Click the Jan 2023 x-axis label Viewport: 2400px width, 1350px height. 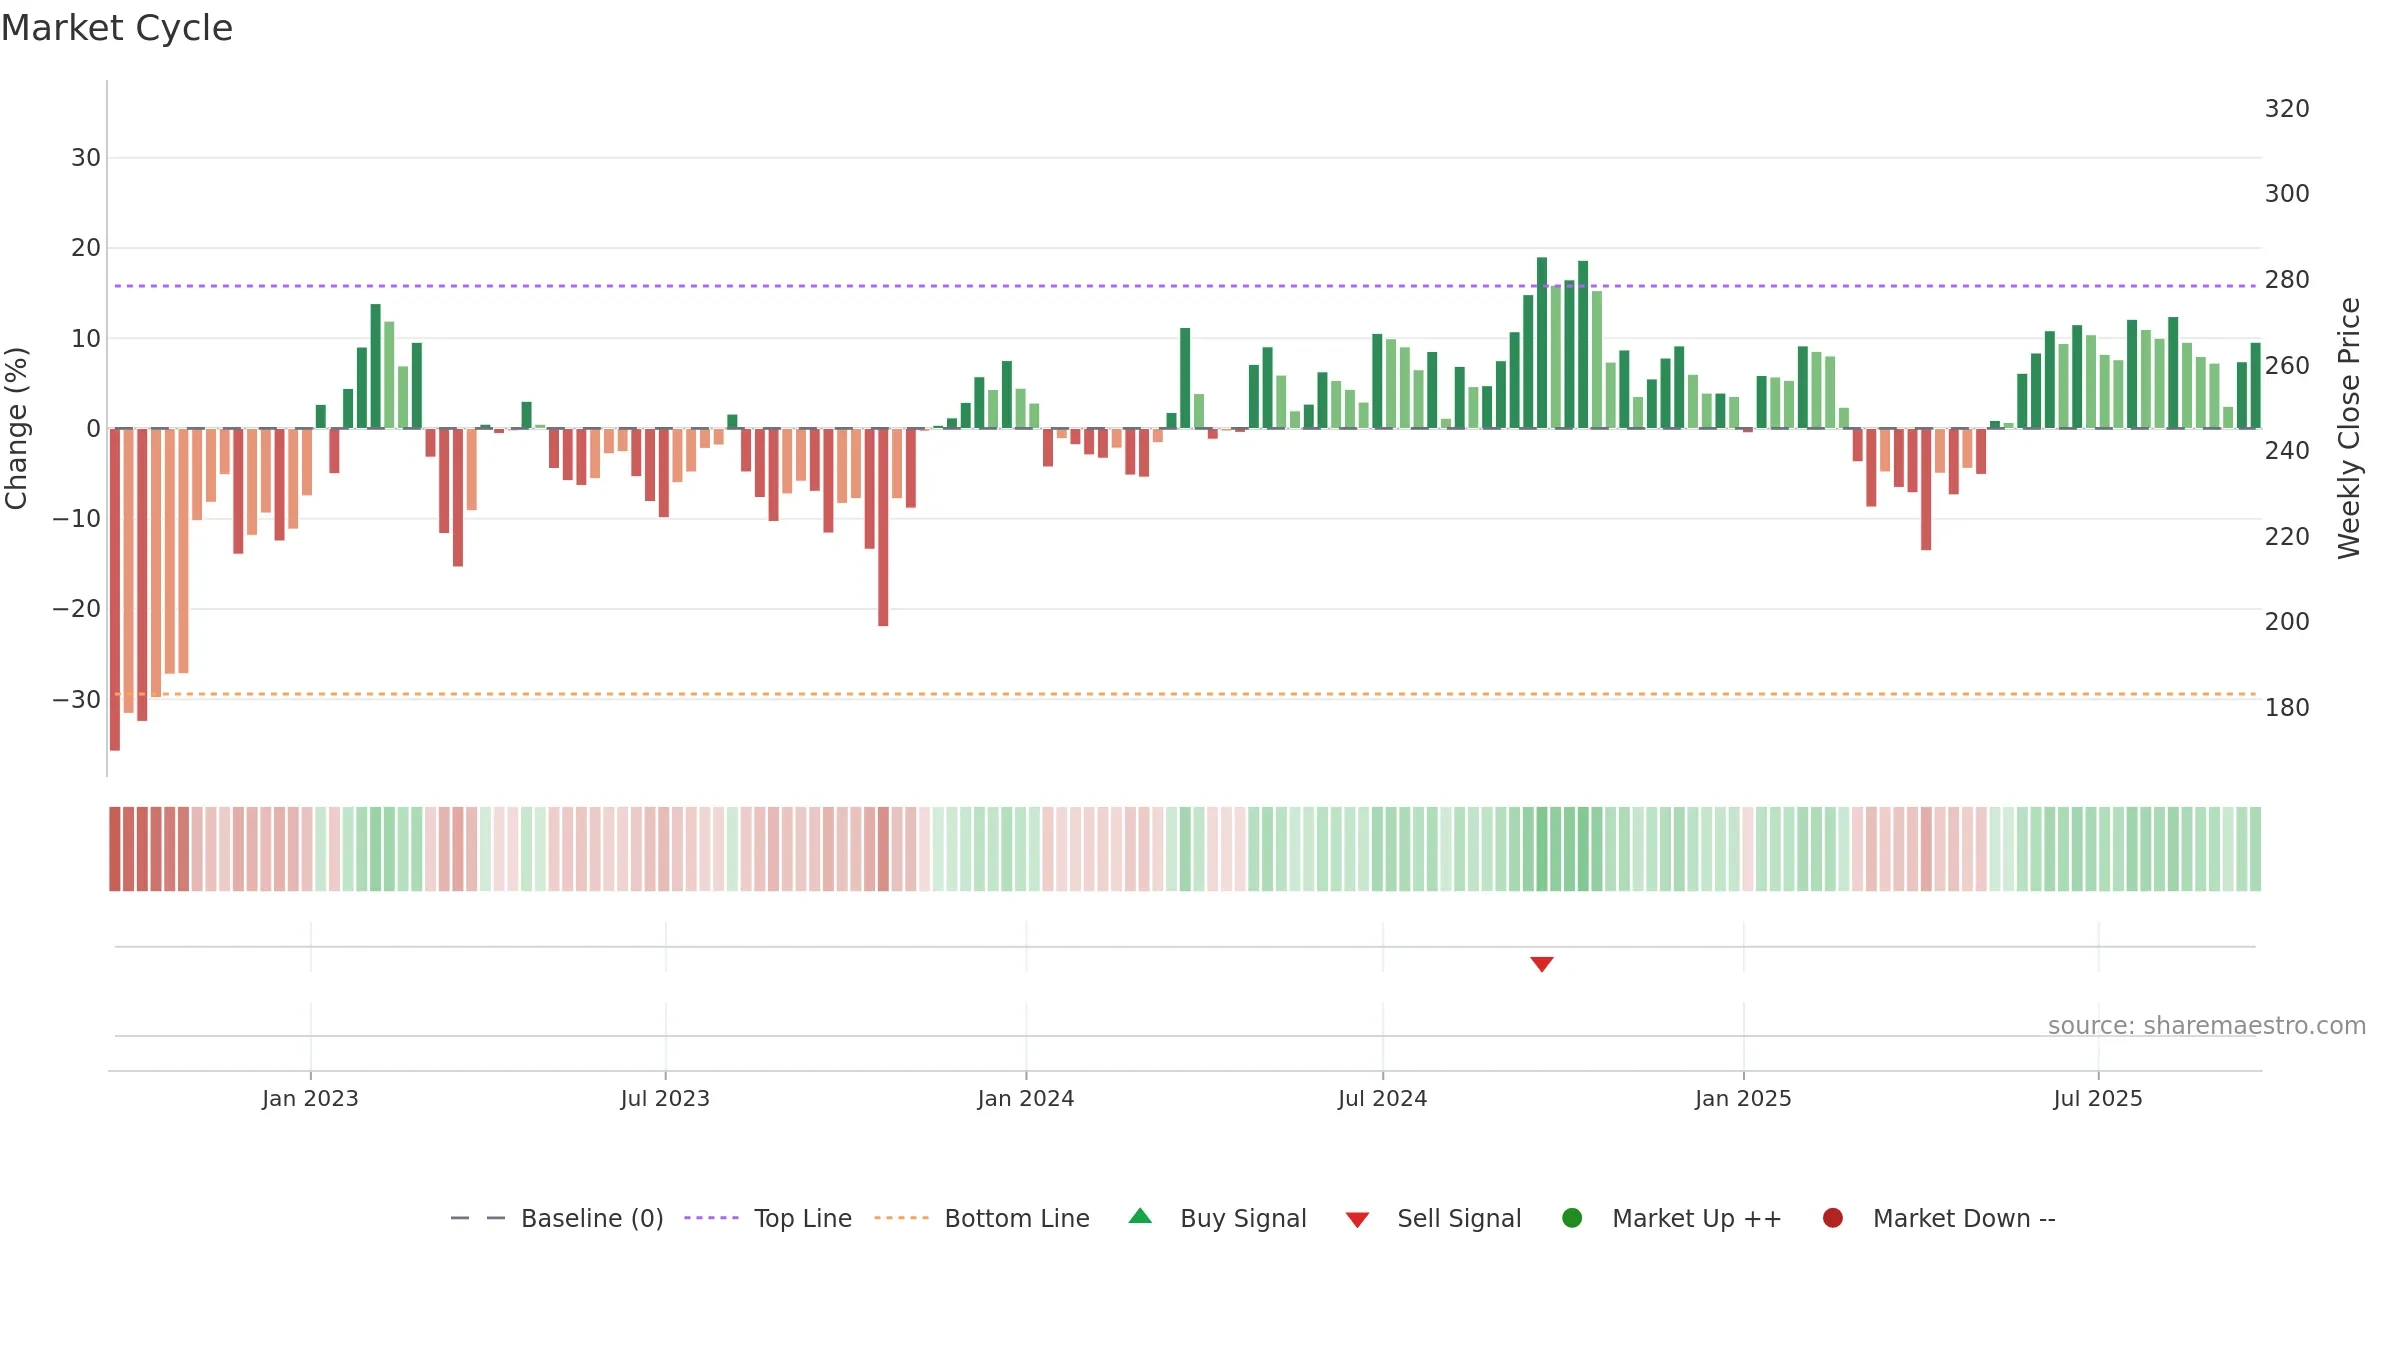point(310,1098)
